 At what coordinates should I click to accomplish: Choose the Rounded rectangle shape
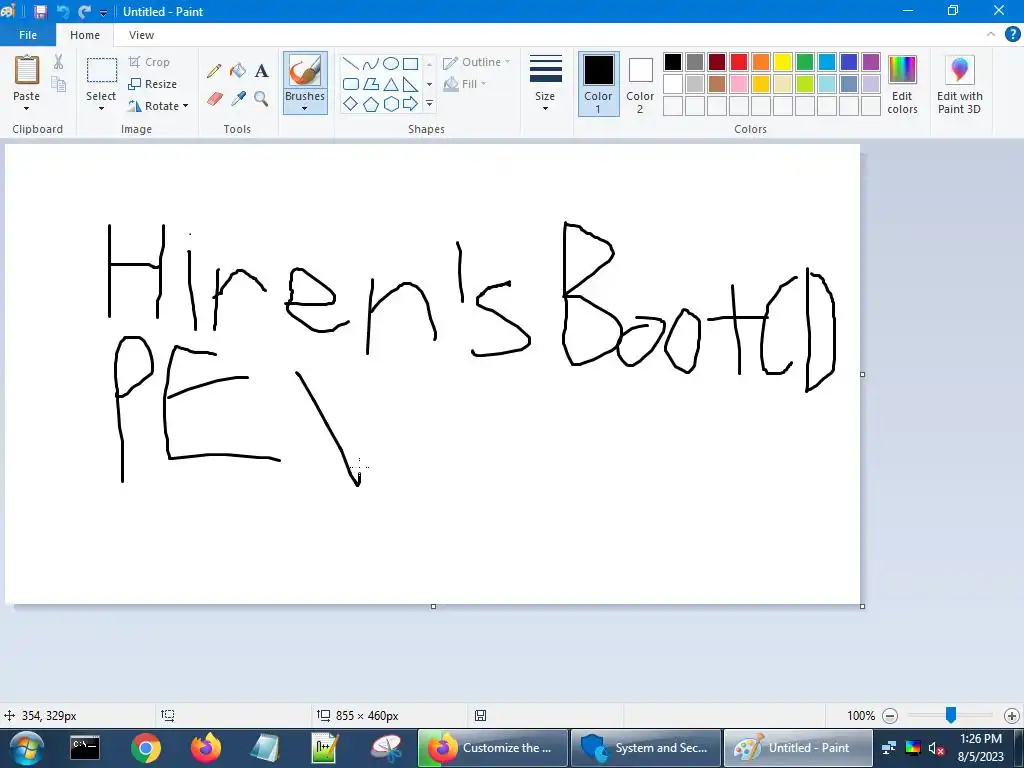click(351, 84)
